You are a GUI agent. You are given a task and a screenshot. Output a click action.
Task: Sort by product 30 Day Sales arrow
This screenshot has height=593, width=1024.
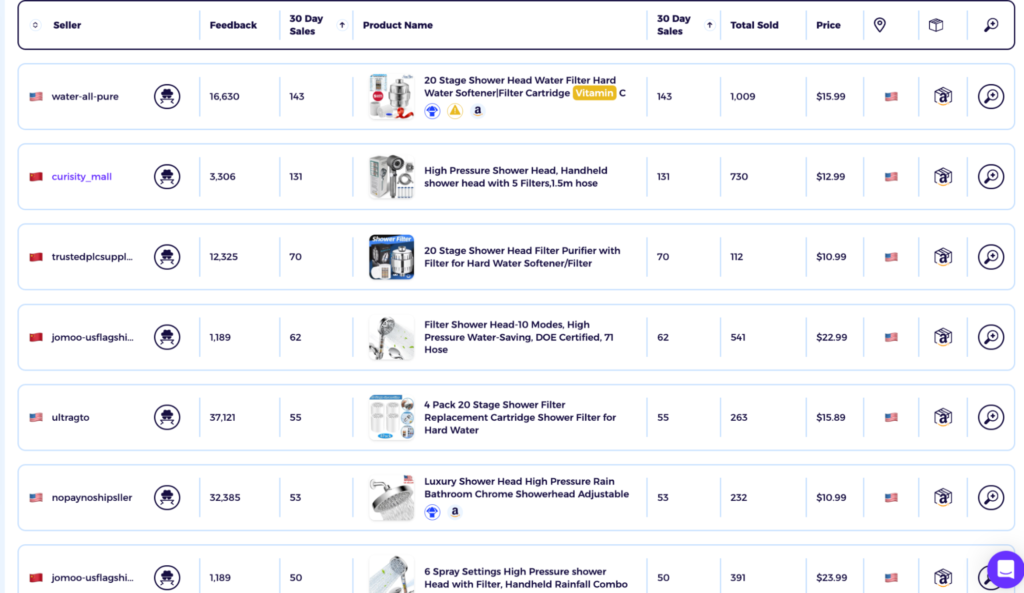(709, 25)
